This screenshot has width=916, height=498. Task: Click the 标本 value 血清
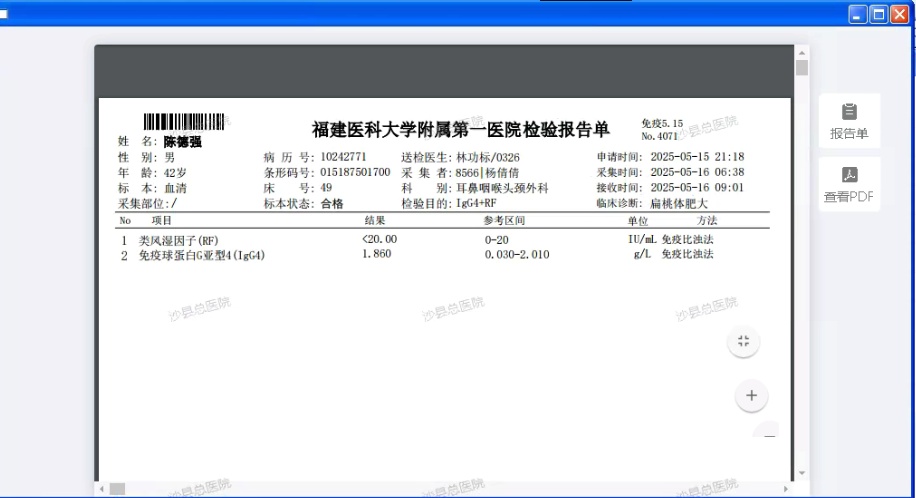[175, 188]
